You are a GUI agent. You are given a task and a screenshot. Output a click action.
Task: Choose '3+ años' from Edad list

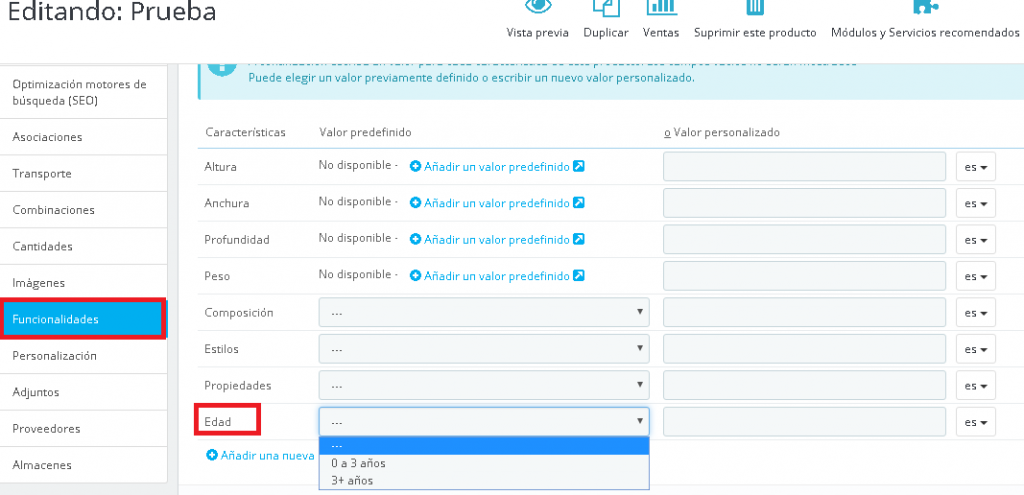[352, 481]
